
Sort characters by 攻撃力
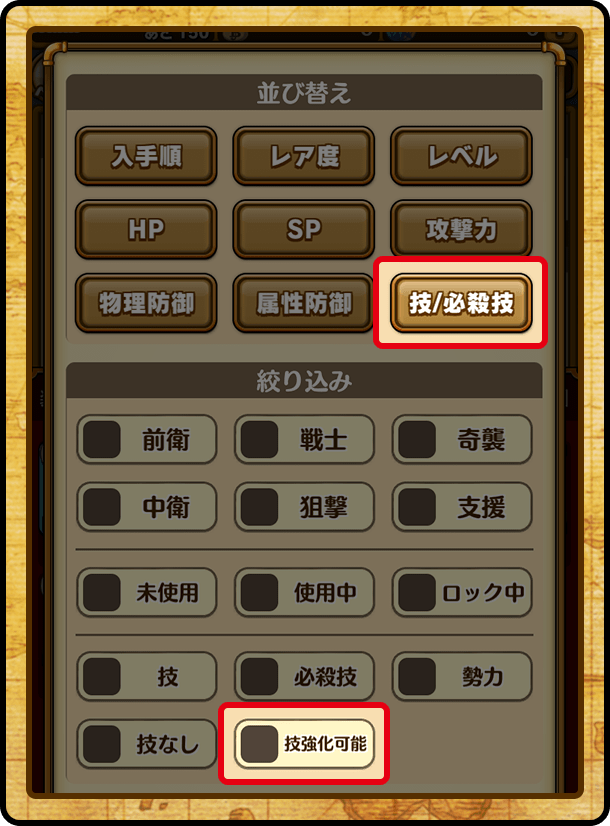coord(461,229)
